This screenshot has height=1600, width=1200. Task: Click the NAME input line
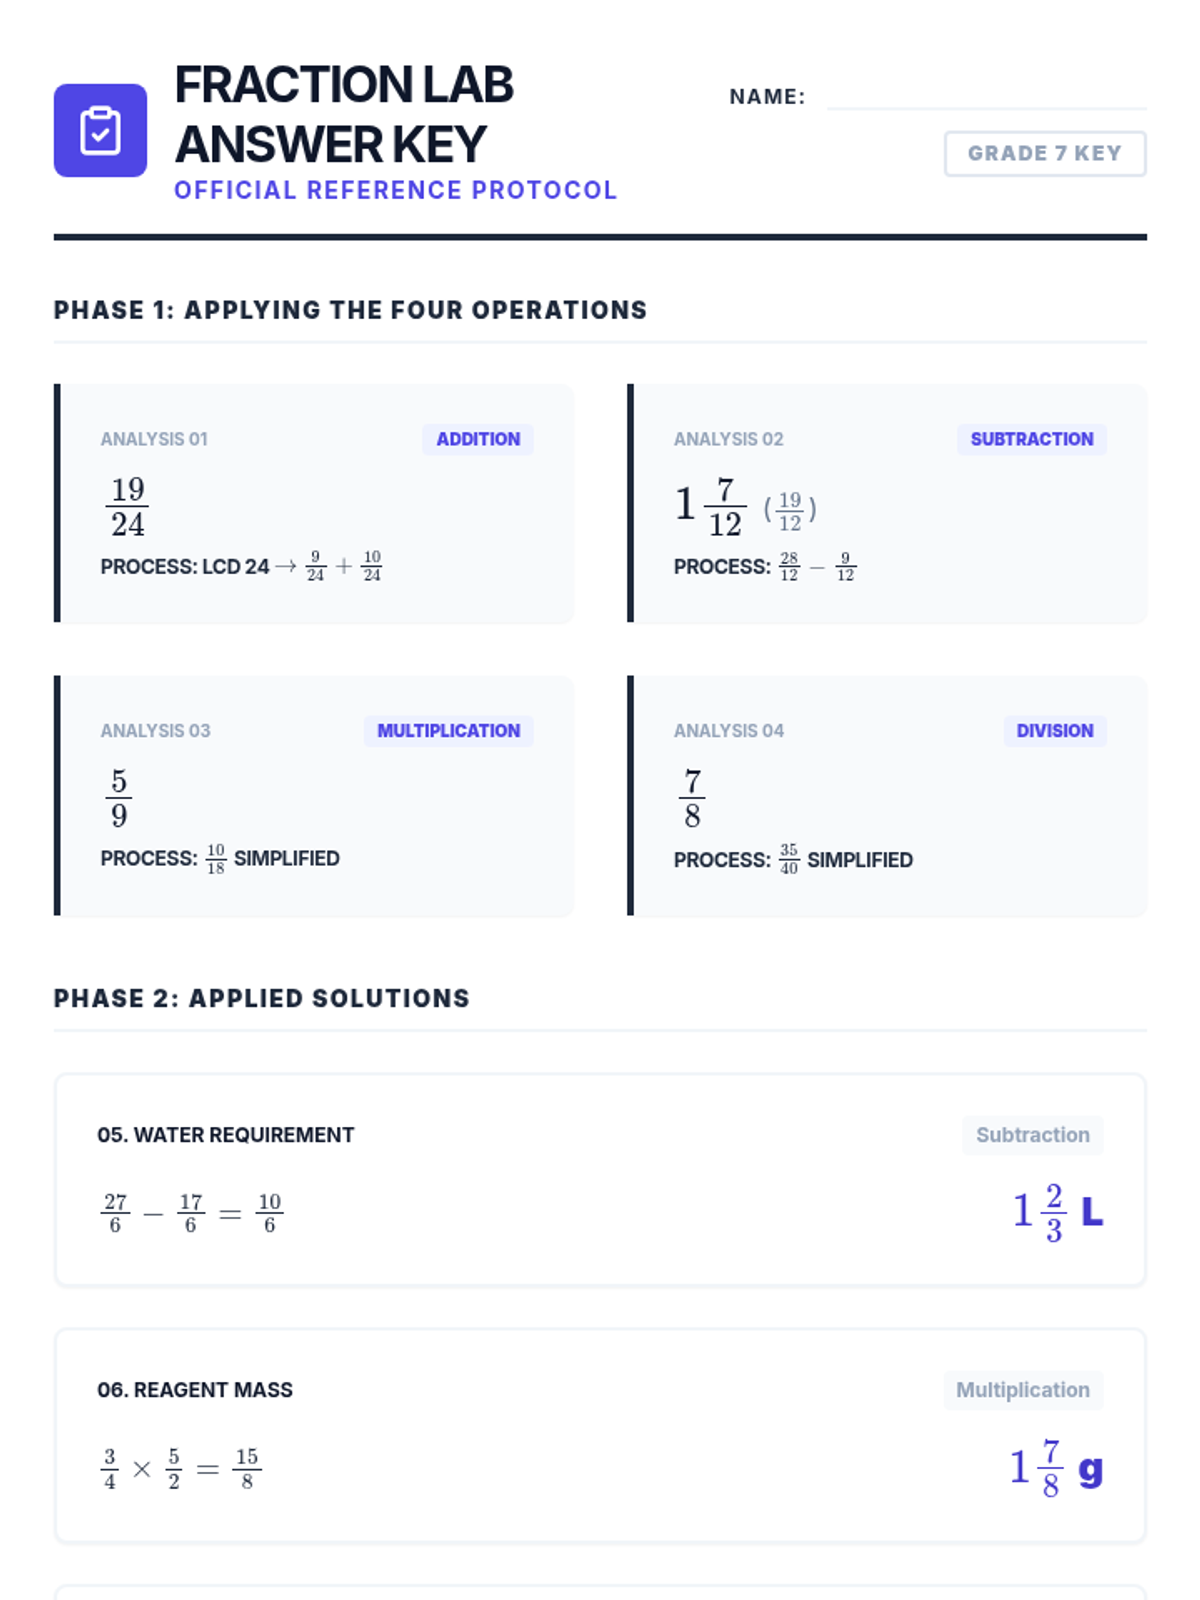[x=986, y=97]
